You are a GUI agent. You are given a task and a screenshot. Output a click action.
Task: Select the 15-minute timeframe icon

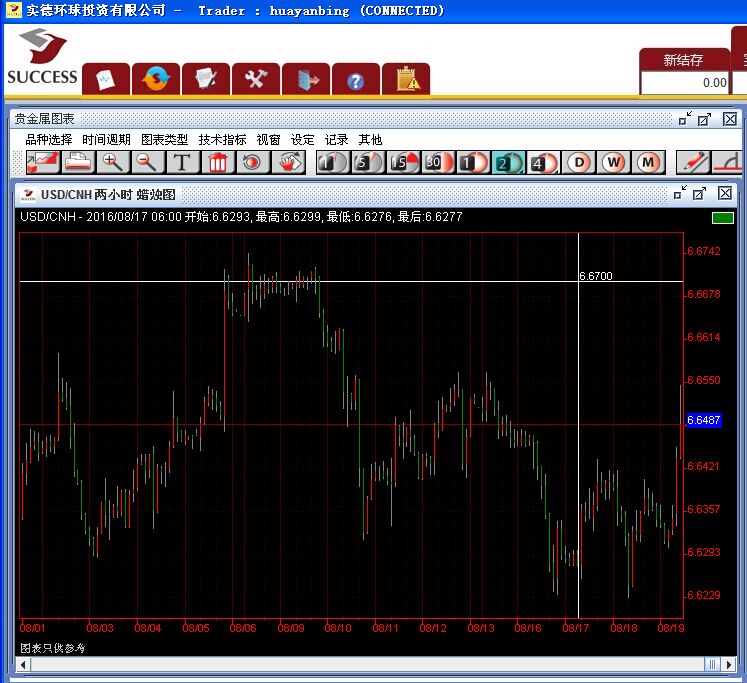(403, 163)
